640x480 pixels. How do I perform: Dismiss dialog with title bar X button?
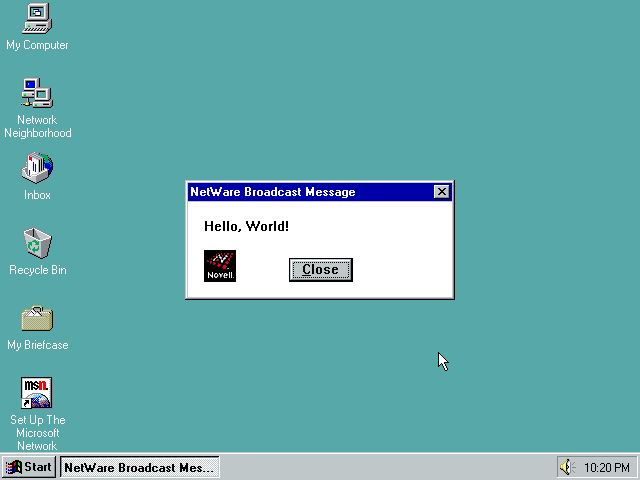point(442,192)
